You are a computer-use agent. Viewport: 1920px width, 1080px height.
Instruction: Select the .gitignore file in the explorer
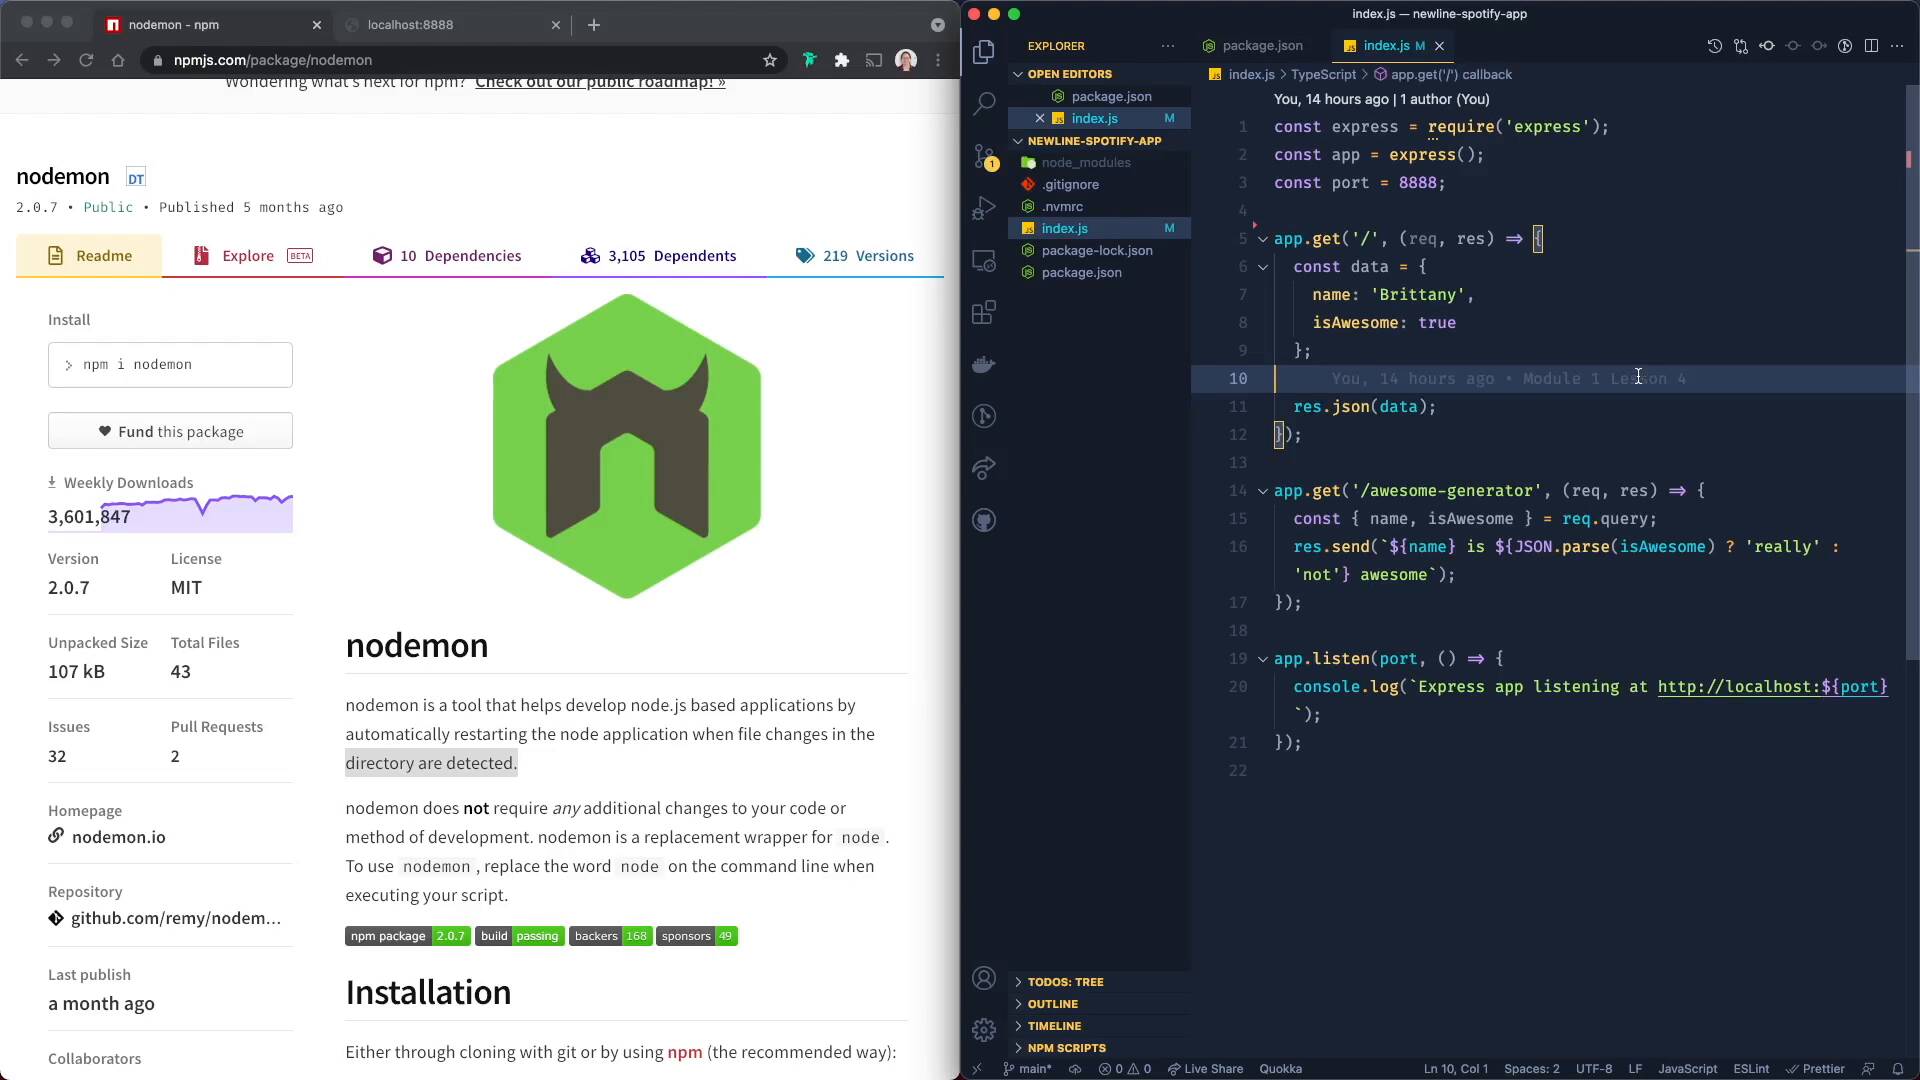[1070, 185]
